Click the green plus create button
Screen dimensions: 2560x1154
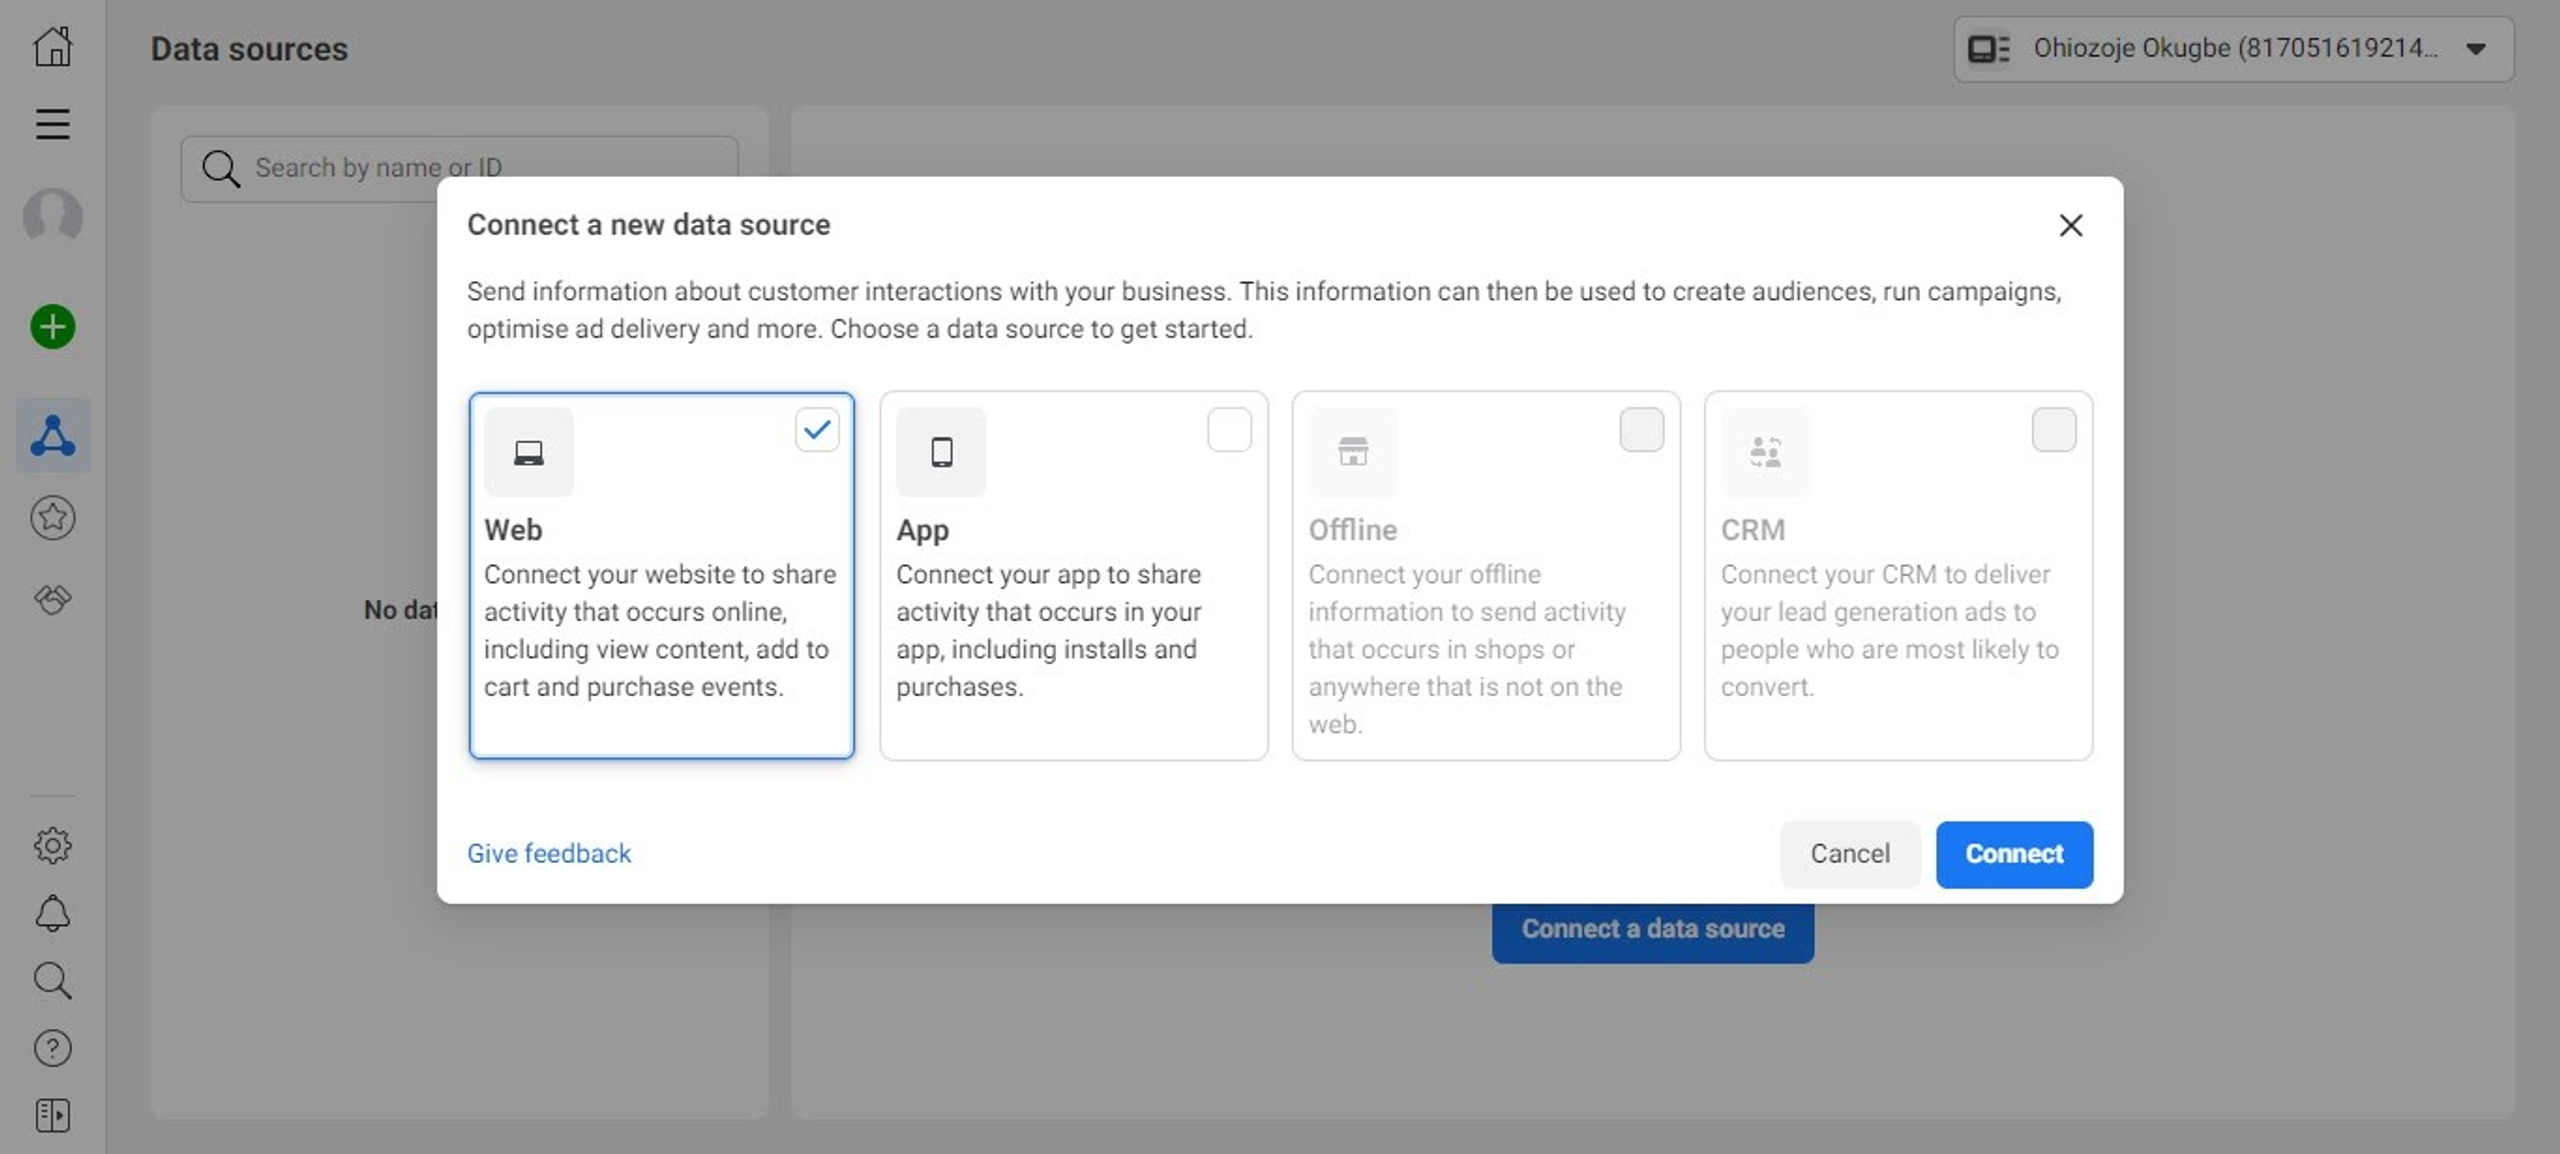click(x=52, y=327)
